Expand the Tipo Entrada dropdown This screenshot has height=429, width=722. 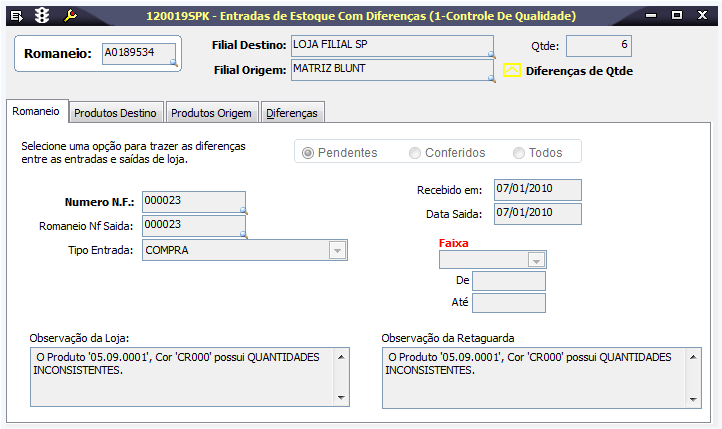(337, 250)
